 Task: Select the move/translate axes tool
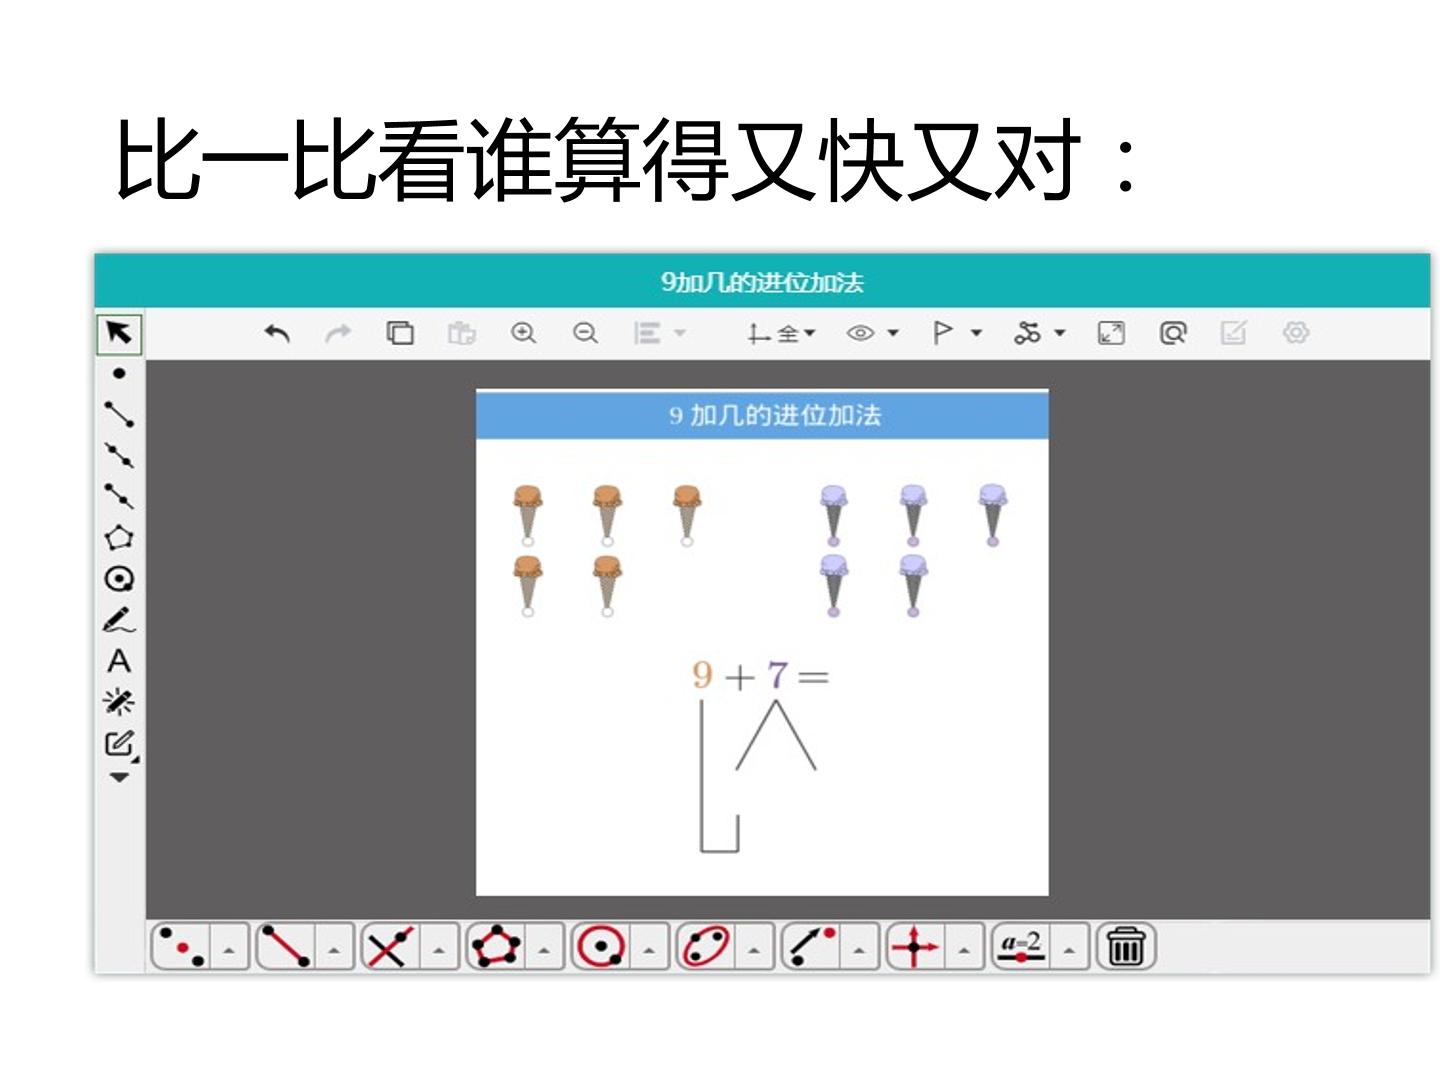(x=915, y=946)
